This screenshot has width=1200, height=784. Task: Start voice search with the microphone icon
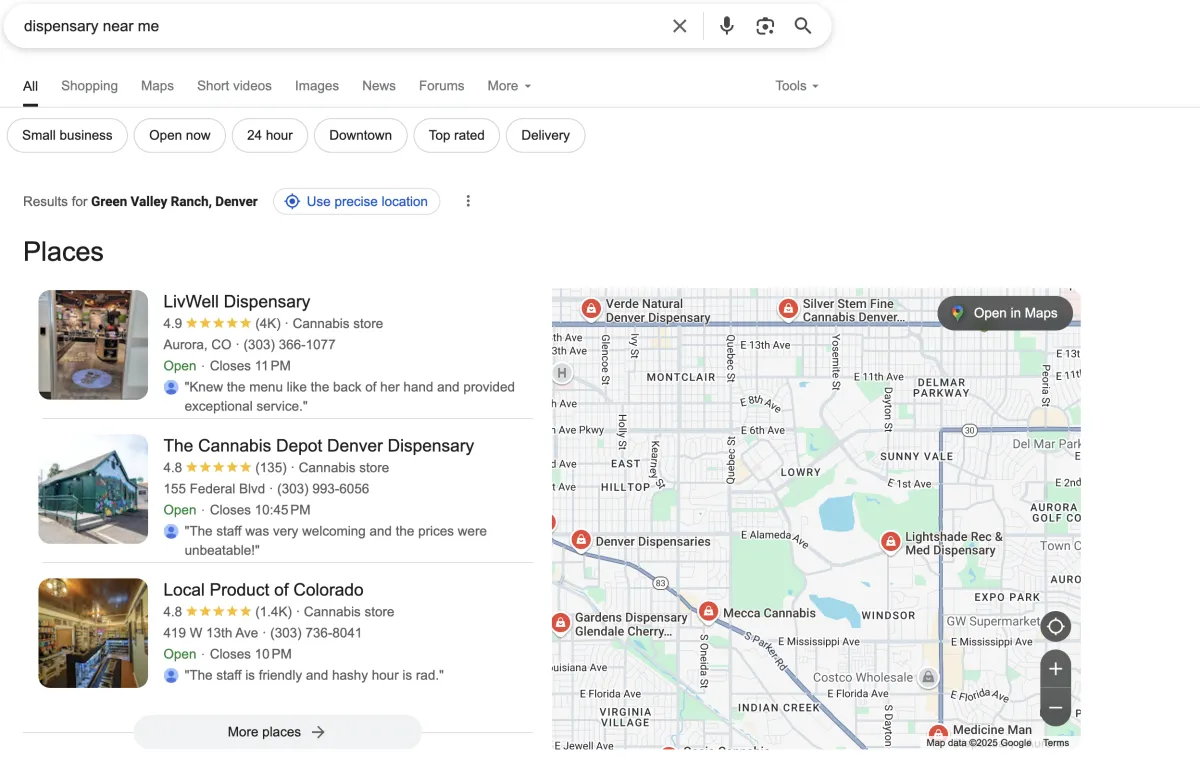coord(727,26)
